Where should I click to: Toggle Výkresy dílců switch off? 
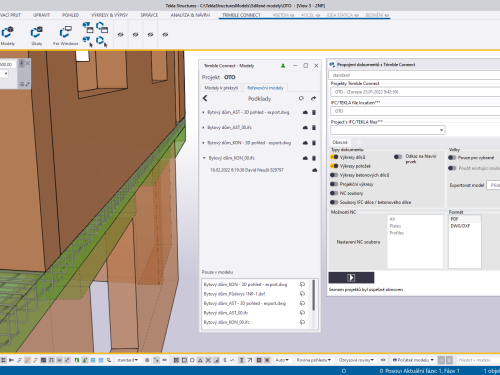[334, 157]
